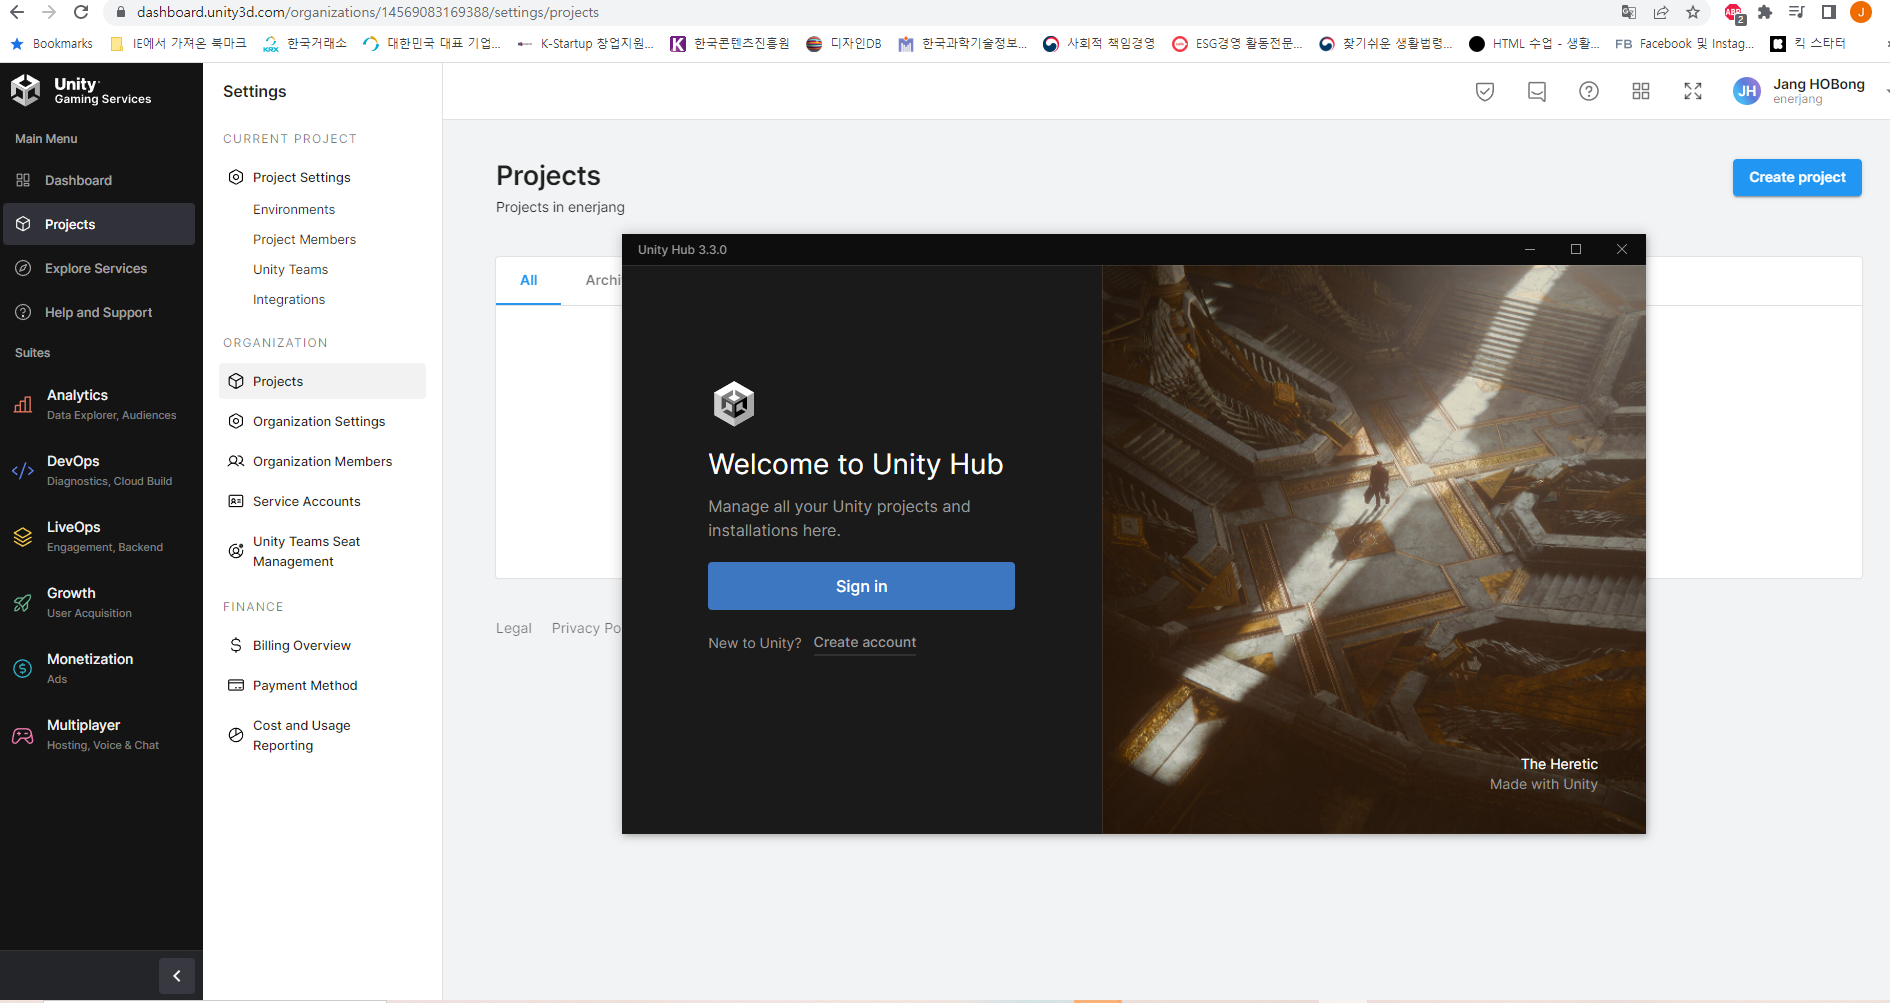
Task: Click the browser address bar URL
Action: [368, 12]
